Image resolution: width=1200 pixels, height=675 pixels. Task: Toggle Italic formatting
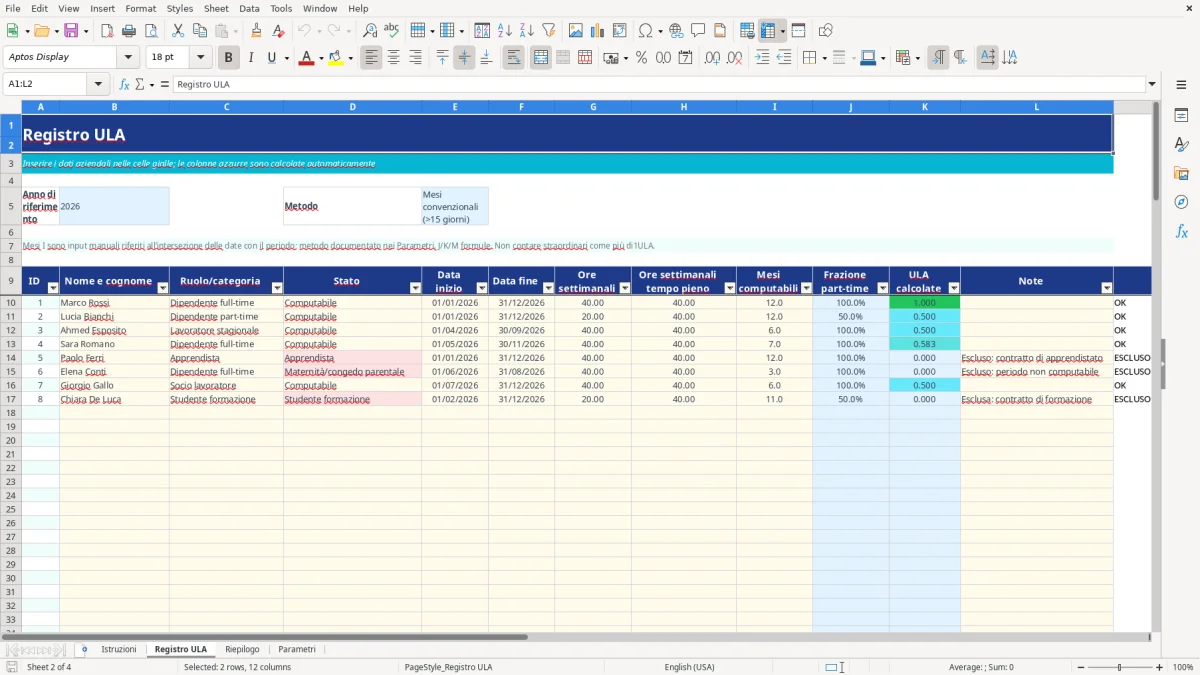[251, 58]
